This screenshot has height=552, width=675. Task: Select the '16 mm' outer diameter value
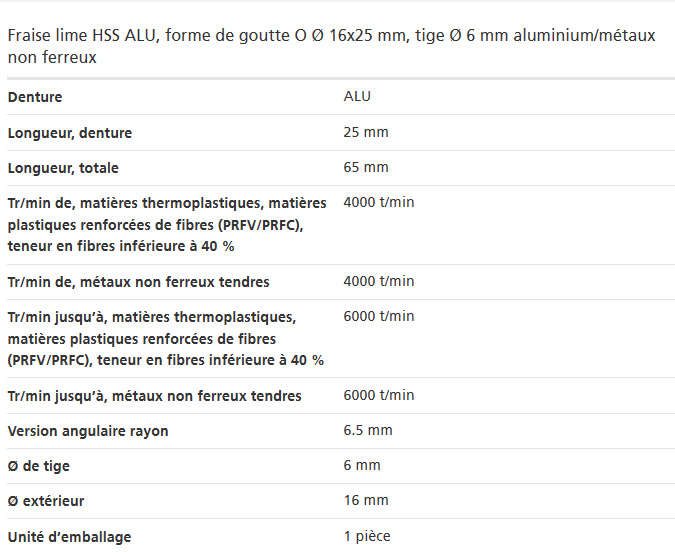point(366,500)
